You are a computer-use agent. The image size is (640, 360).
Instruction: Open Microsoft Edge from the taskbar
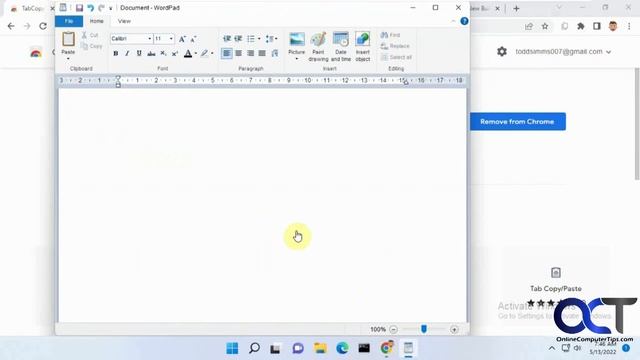(342, 348)
